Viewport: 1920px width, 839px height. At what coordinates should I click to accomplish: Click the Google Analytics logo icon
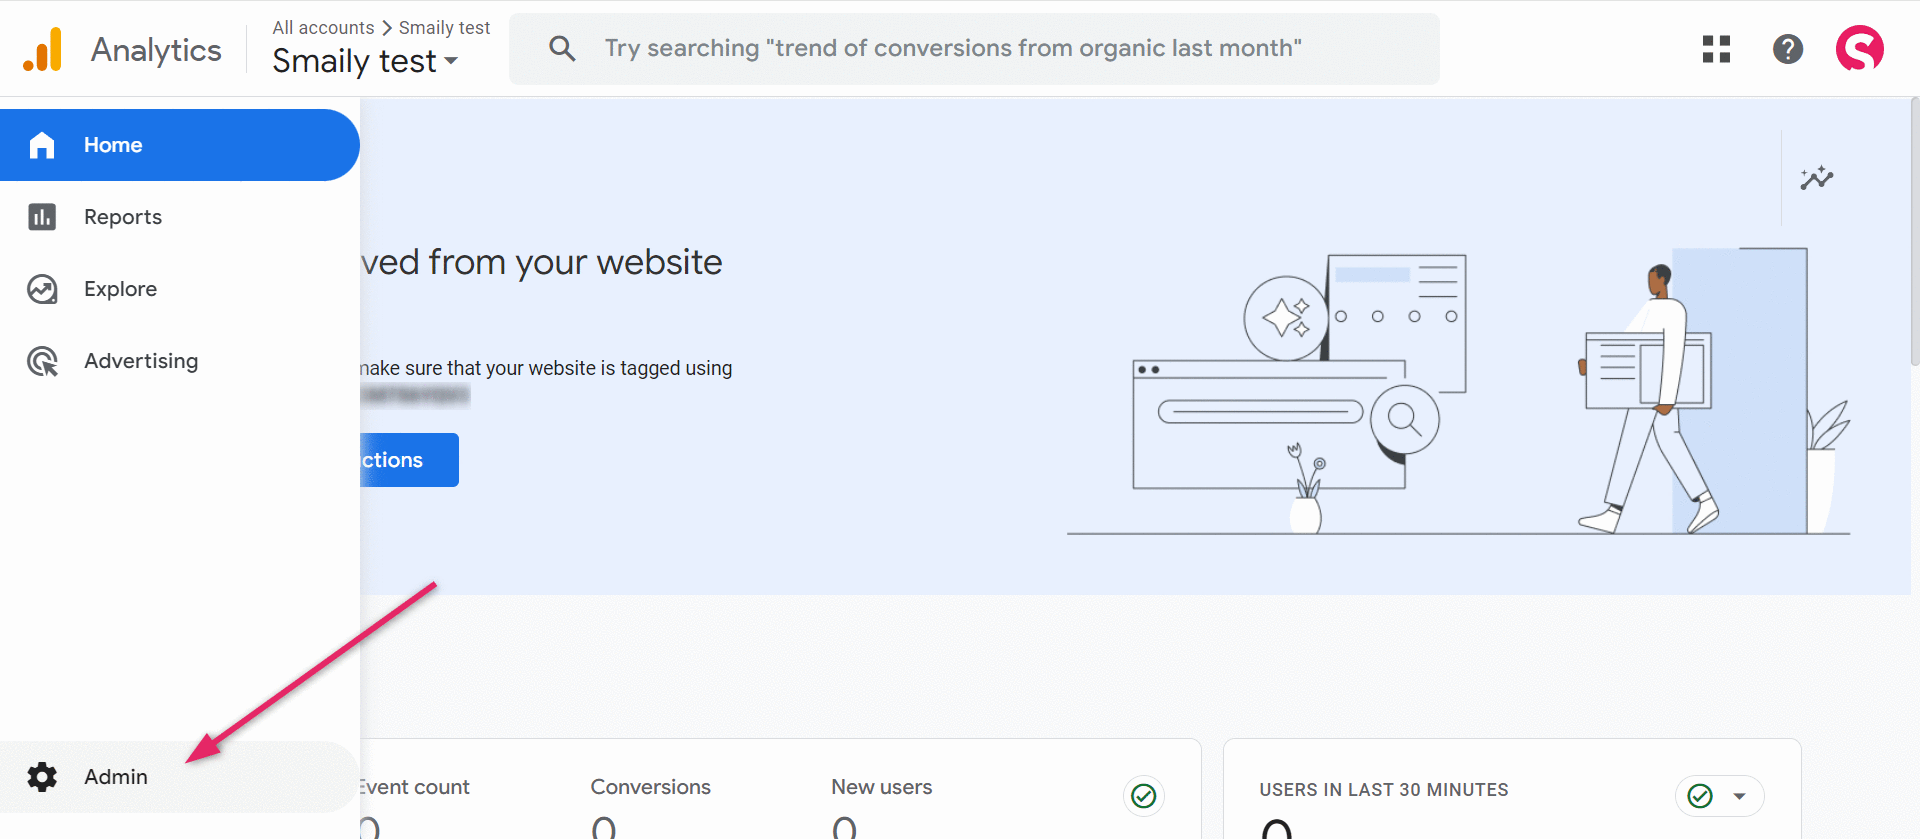43,49
